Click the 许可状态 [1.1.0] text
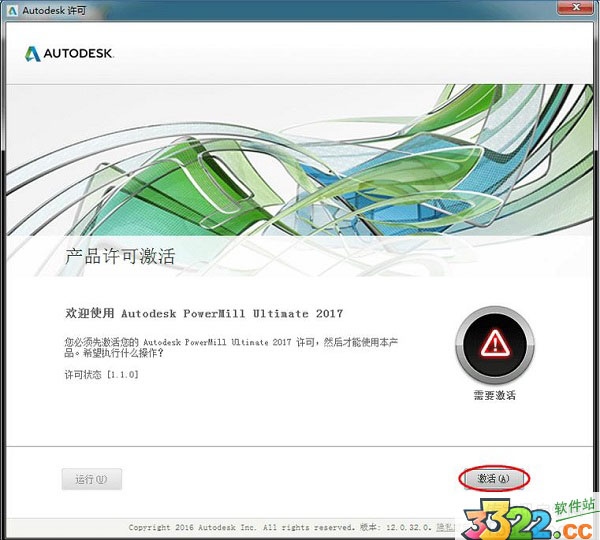Screen dimensions: 600x540 tap(101, 374)
